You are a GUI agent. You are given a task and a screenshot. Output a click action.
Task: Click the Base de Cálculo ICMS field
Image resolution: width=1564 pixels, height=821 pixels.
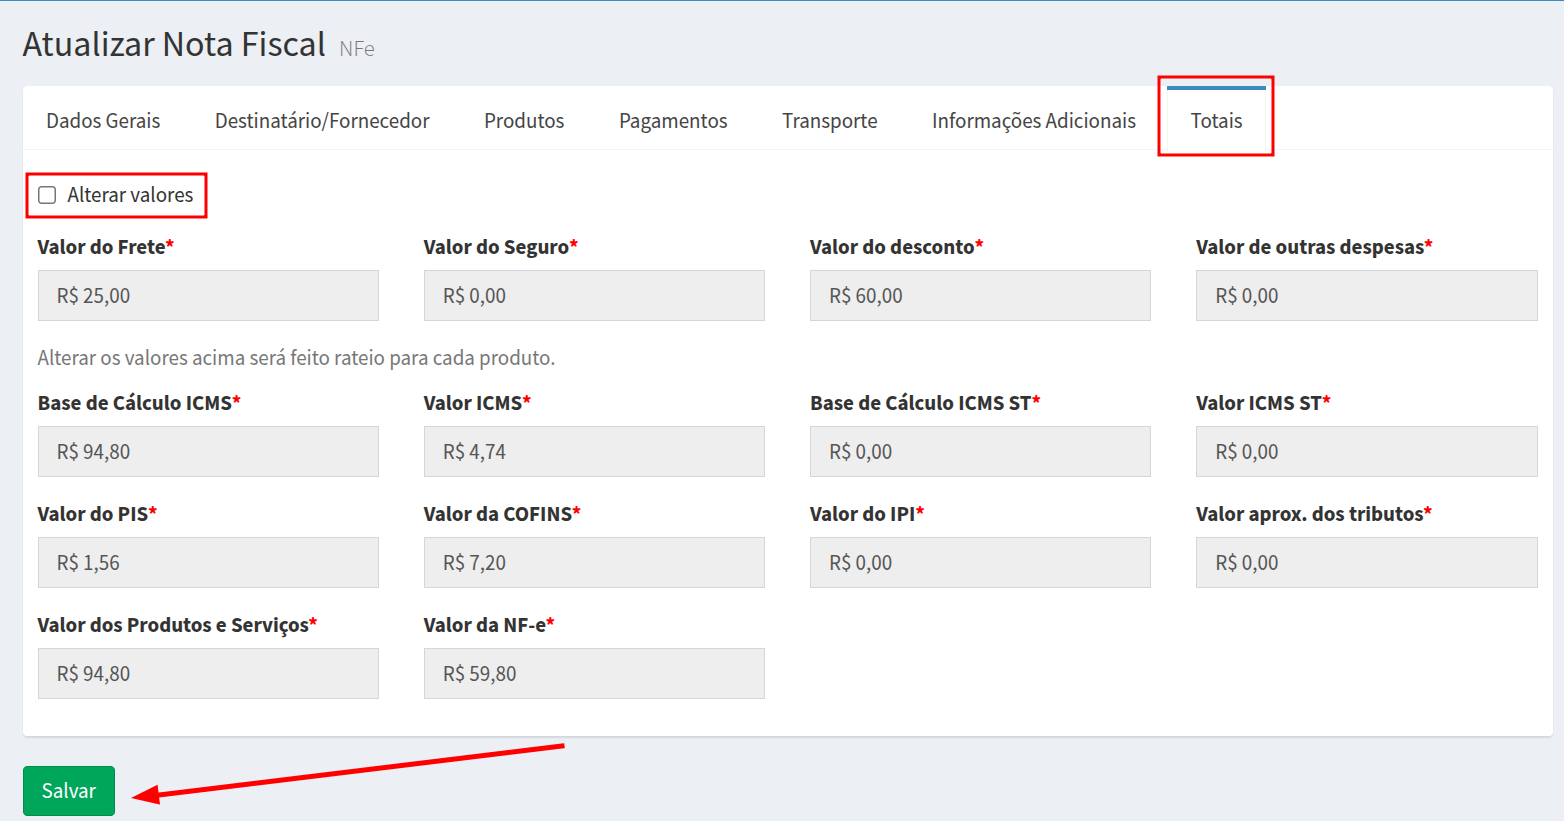[x=208, y=452]
